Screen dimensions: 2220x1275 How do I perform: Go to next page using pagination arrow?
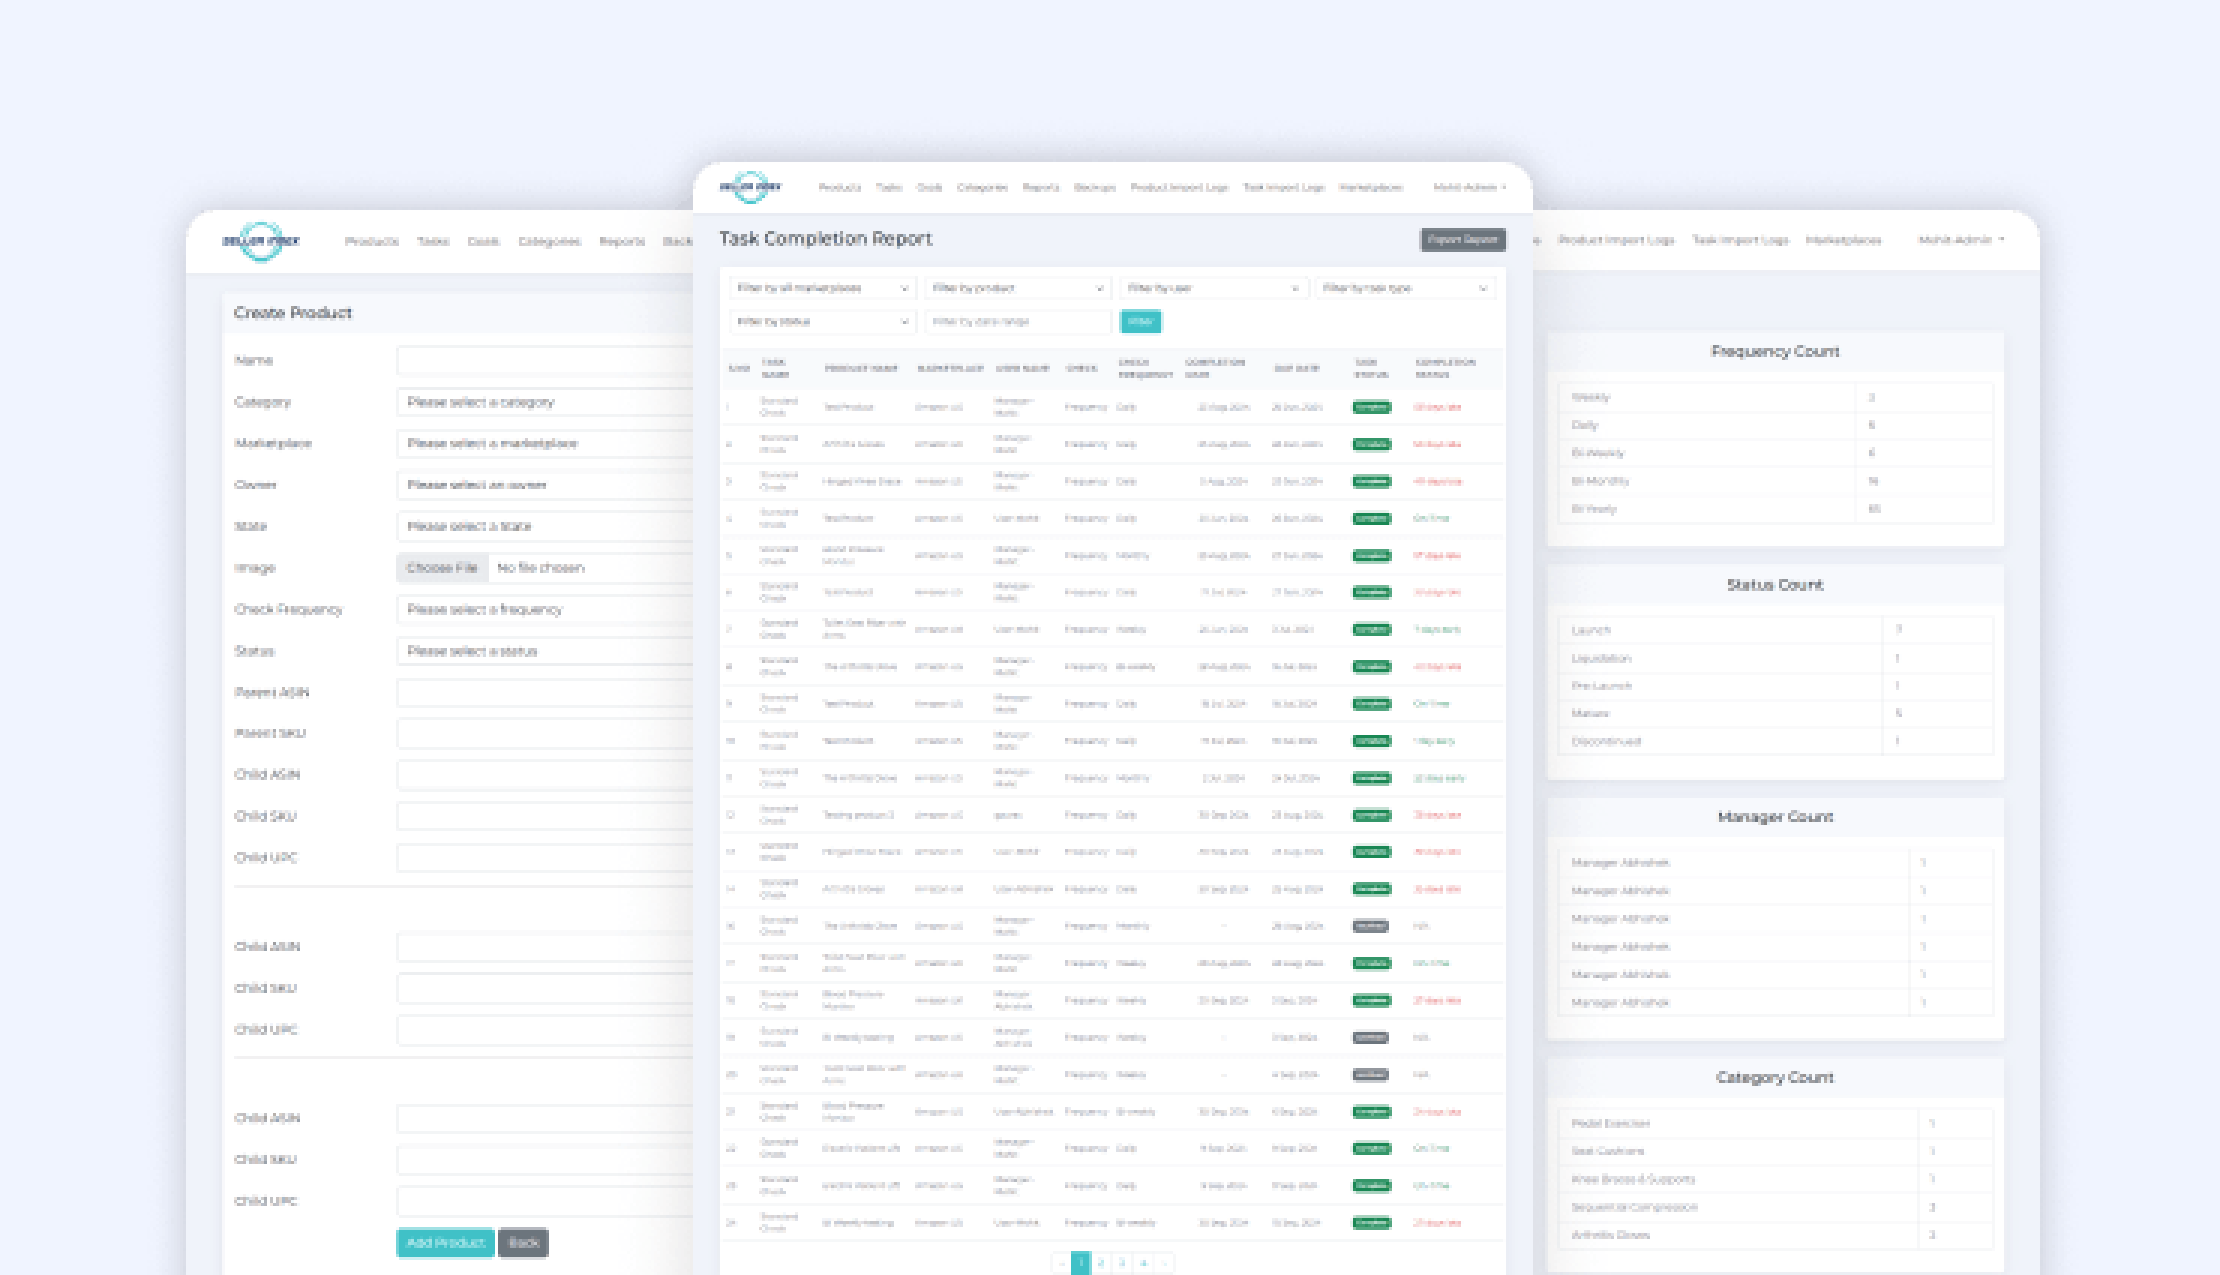tap(1164, 1263)
